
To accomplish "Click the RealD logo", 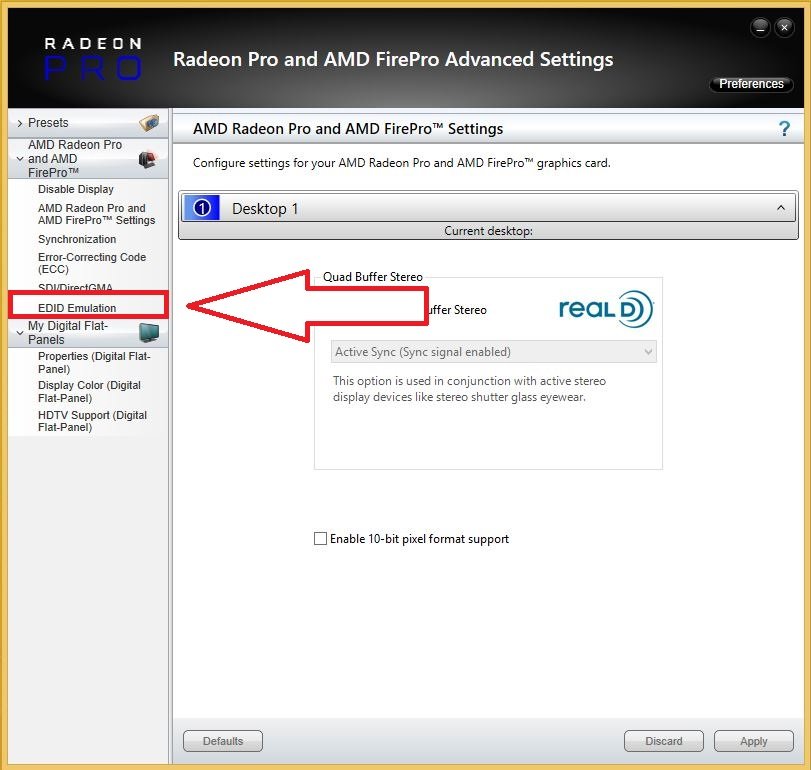I will 606,309.
